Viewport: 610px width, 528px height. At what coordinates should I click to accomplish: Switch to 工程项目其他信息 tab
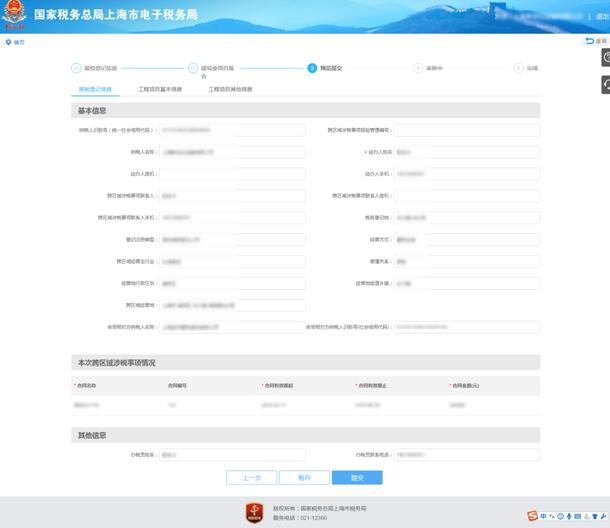coord(230,89)
